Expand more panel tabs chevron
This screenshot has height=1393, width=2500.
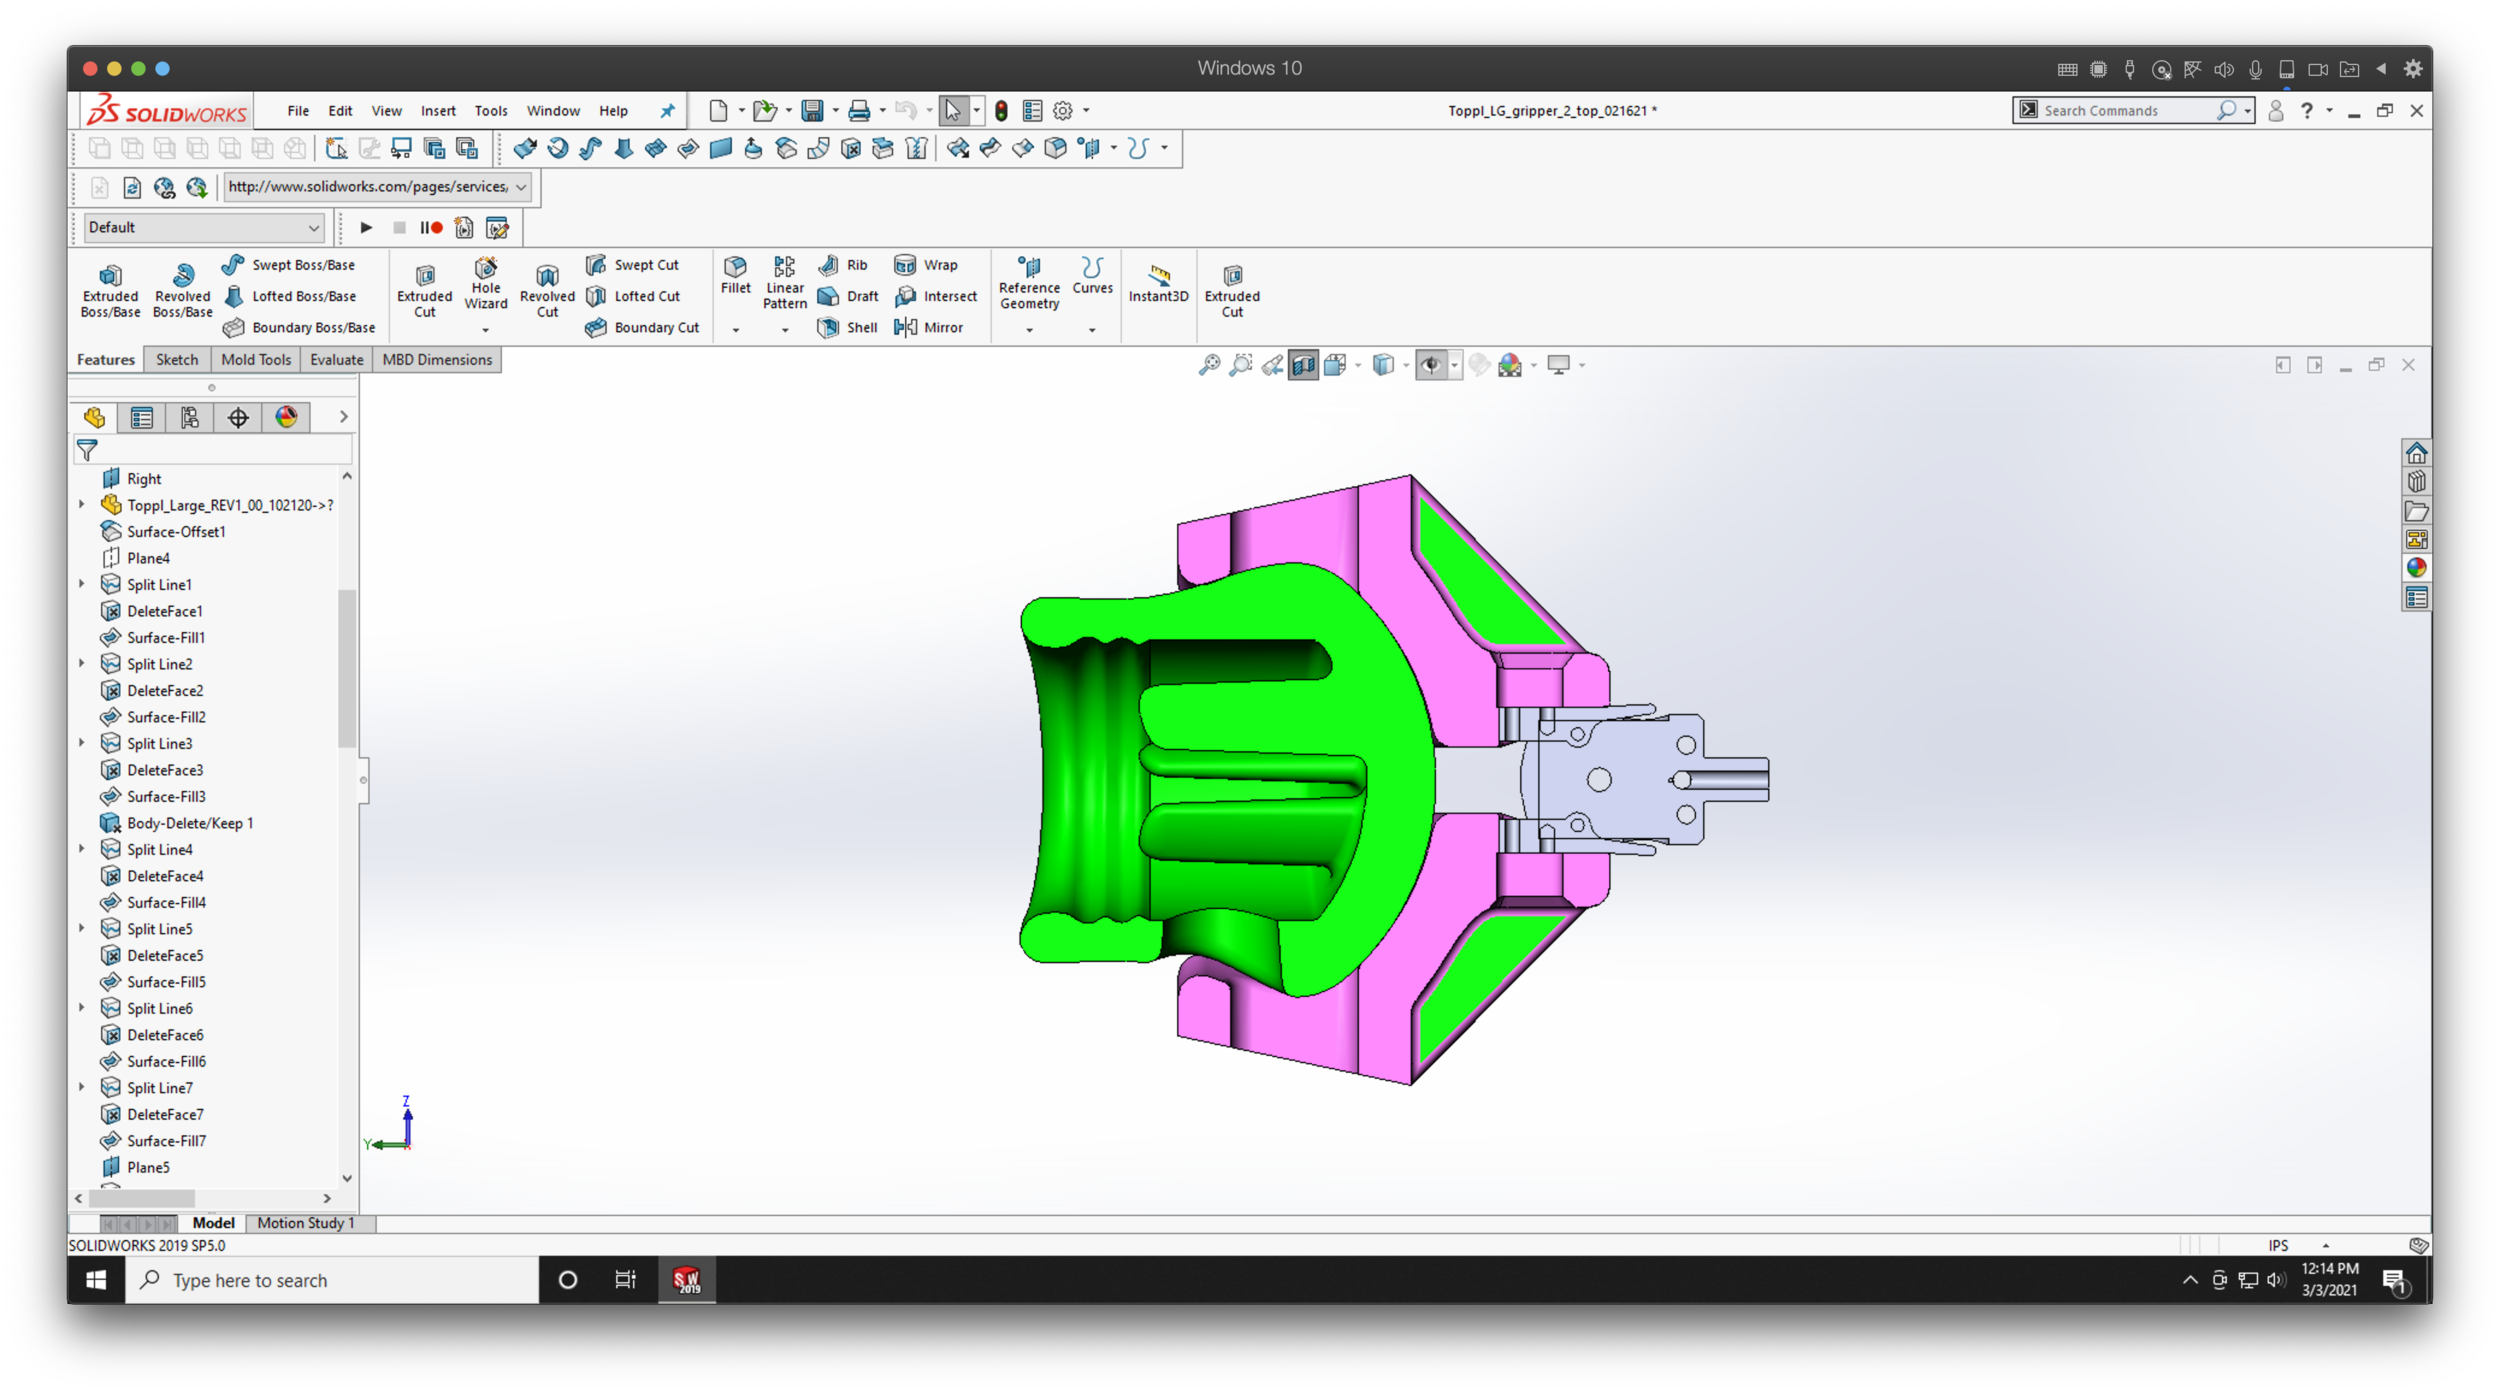pyautogui.click(x=343, y=417)
